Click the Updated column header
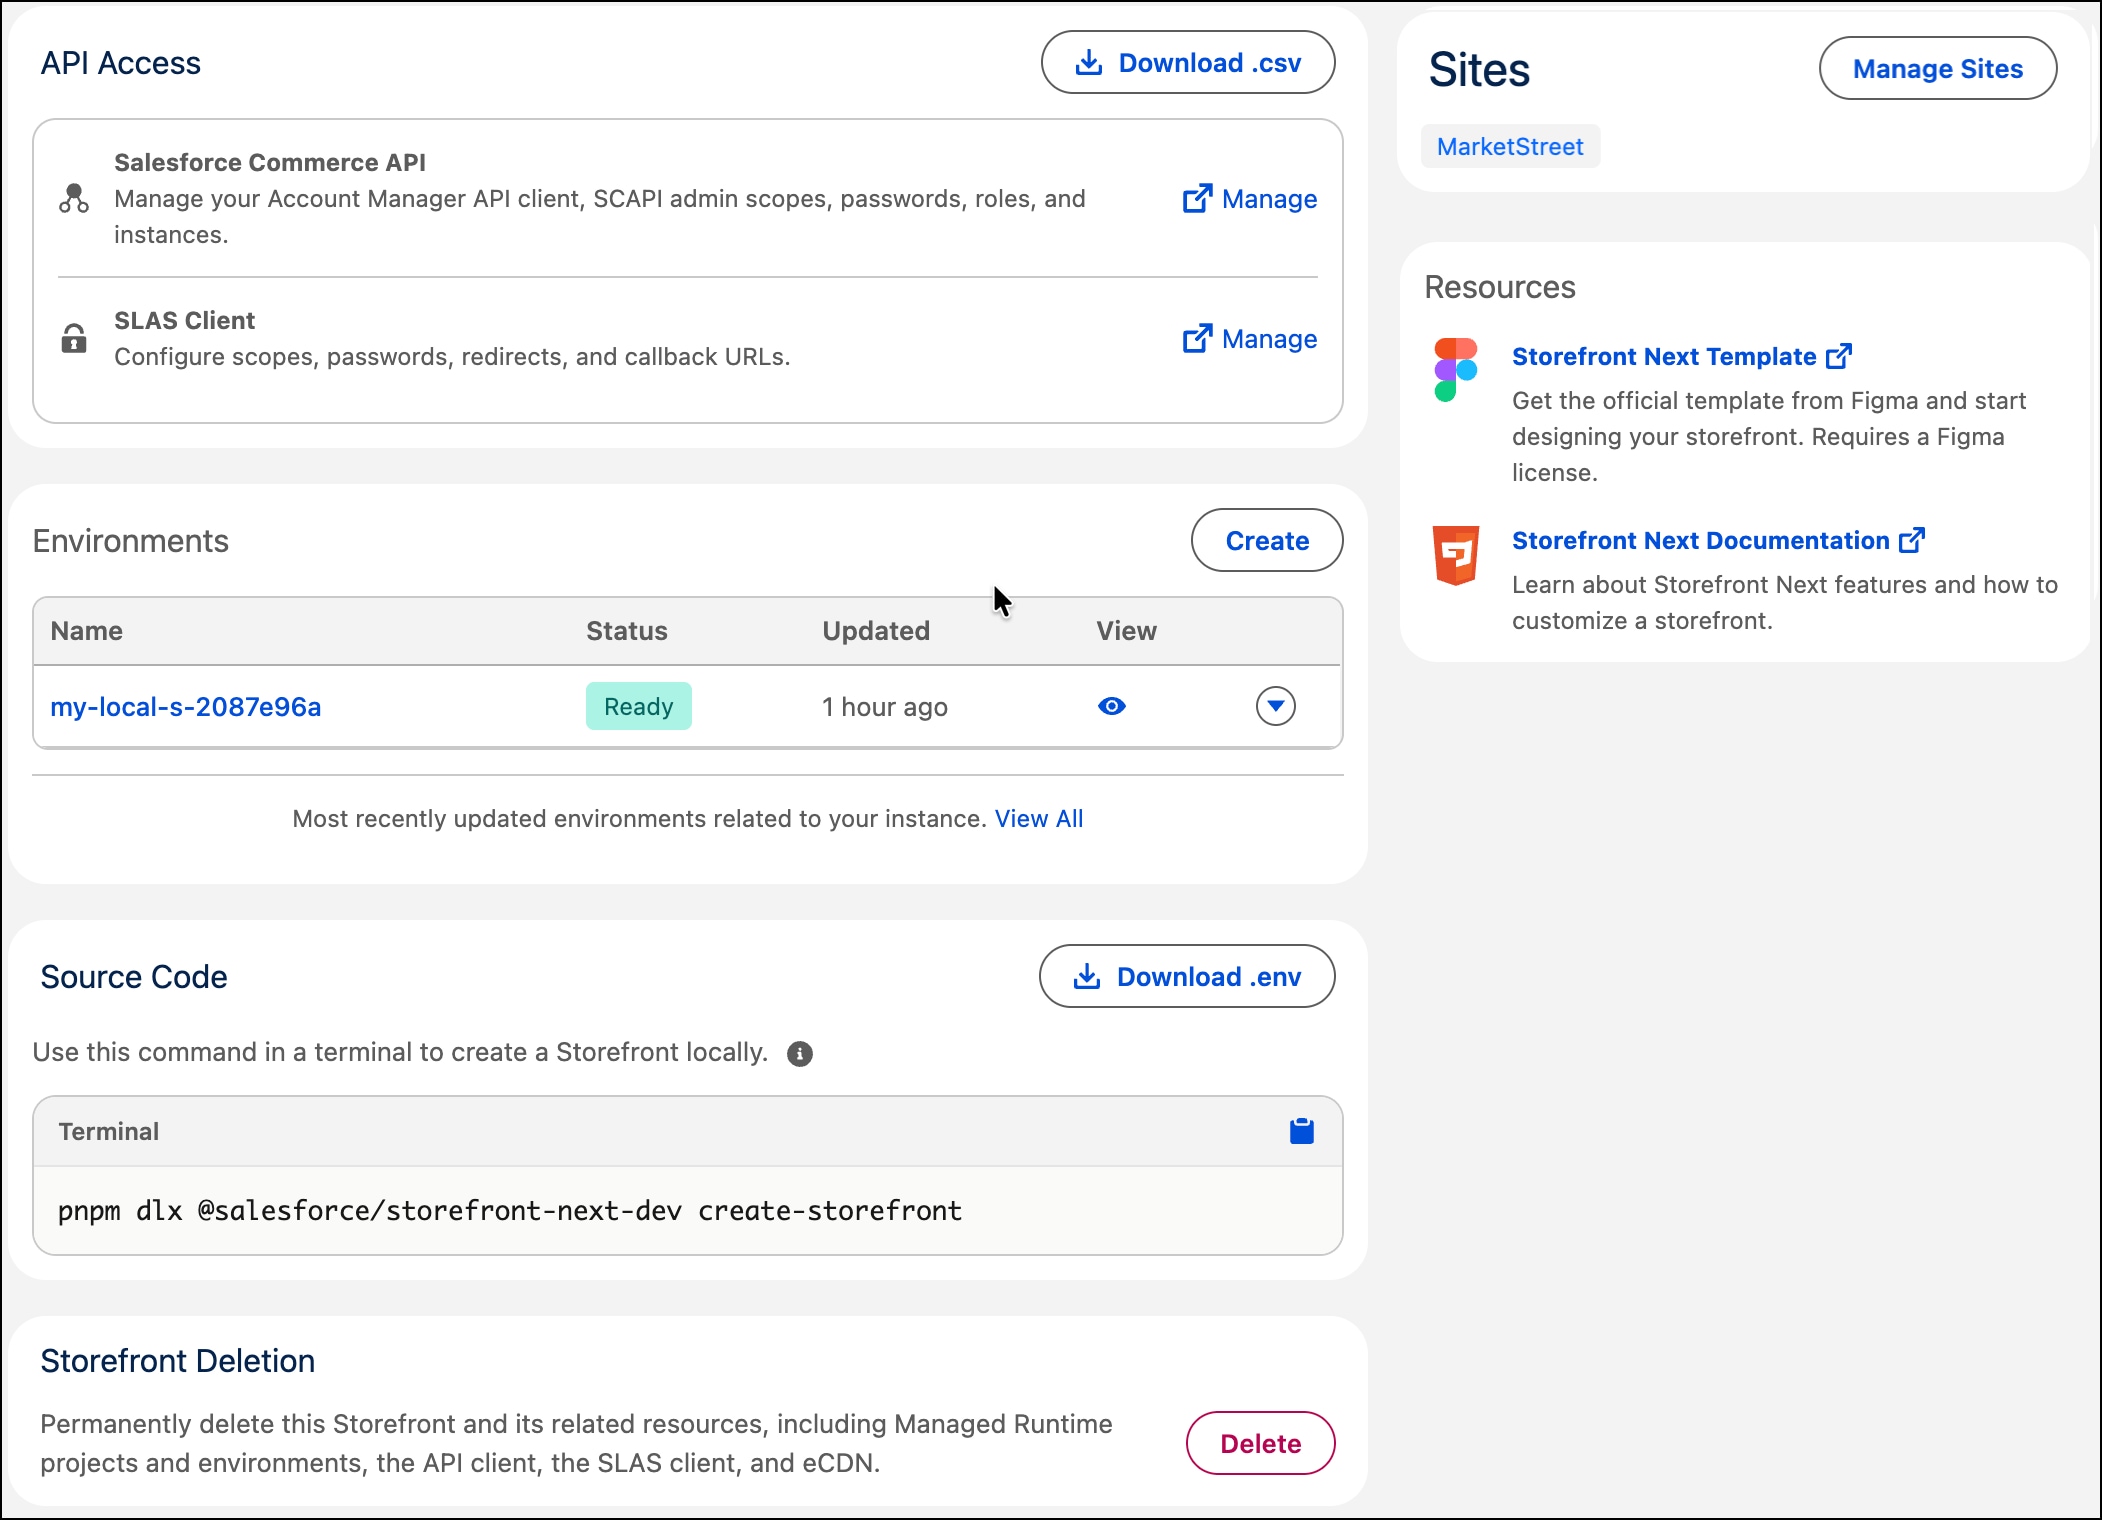Screen dimensions: 2102x1520 pos(876,631)
